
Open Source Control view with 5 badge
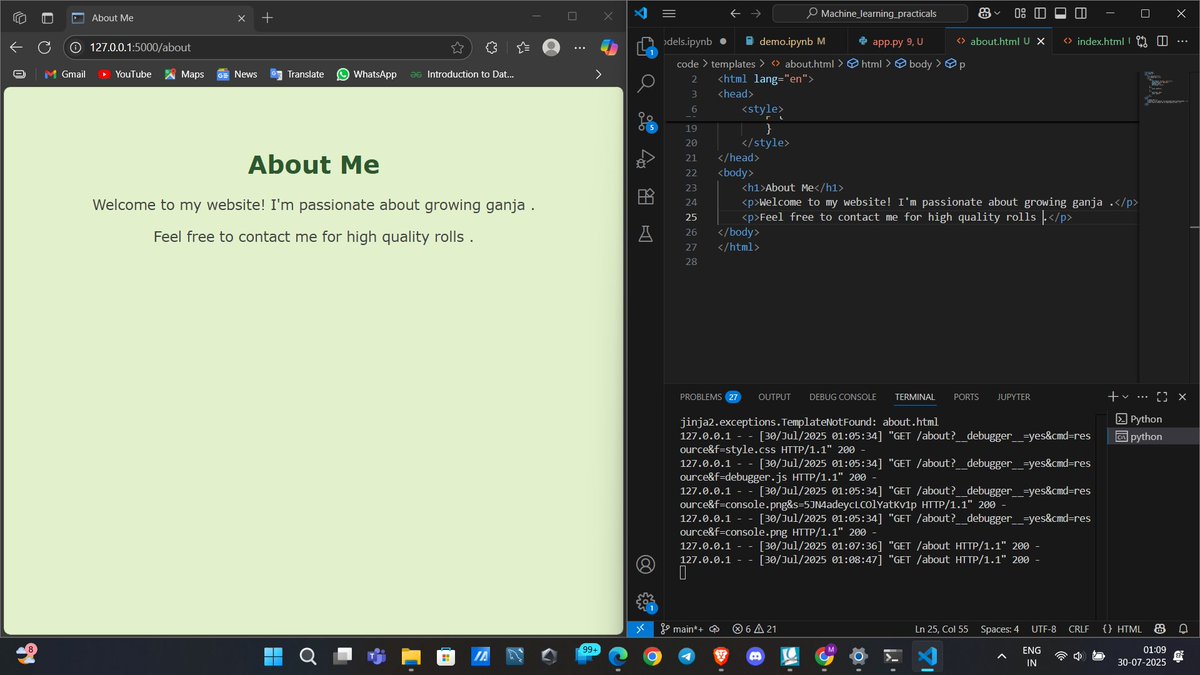click(x=646, y=122)
